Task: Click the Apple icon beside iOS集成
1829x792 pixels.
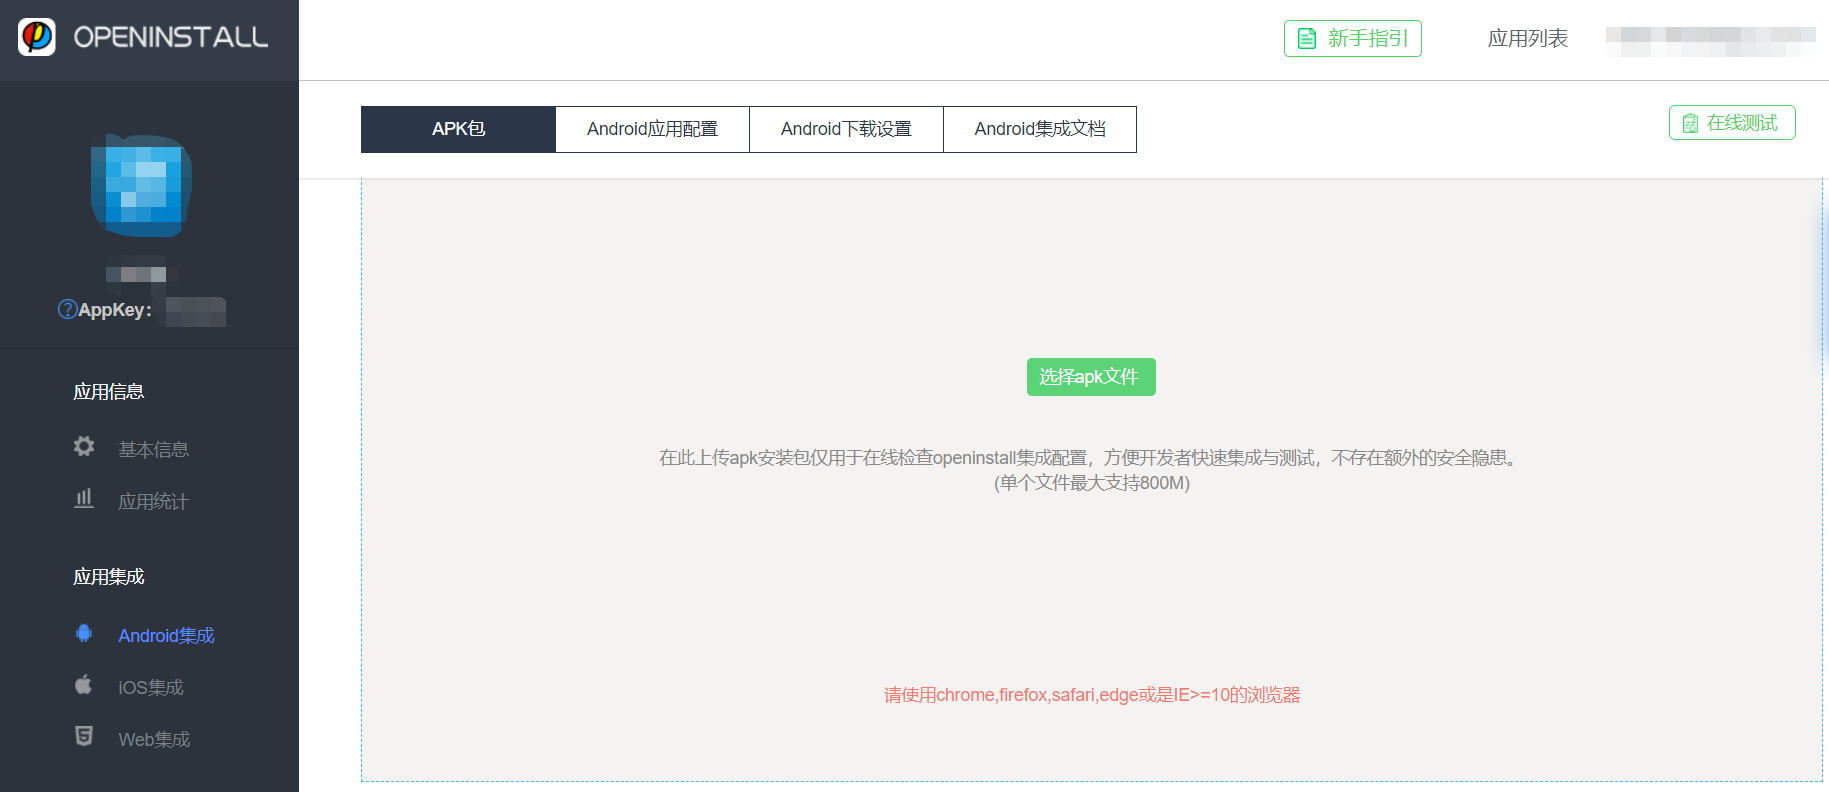Action: [x=84, y=685]
